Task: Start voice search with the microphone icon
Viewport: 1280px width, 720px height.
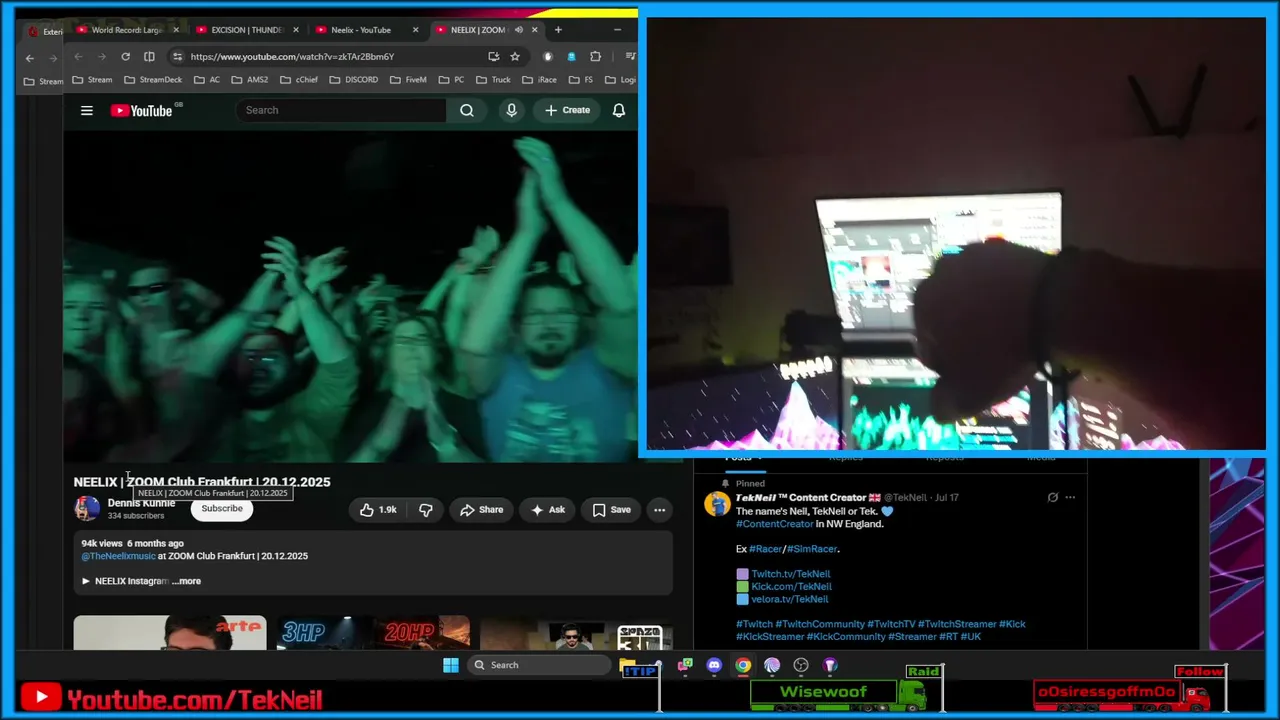Action: pos(511,110)
